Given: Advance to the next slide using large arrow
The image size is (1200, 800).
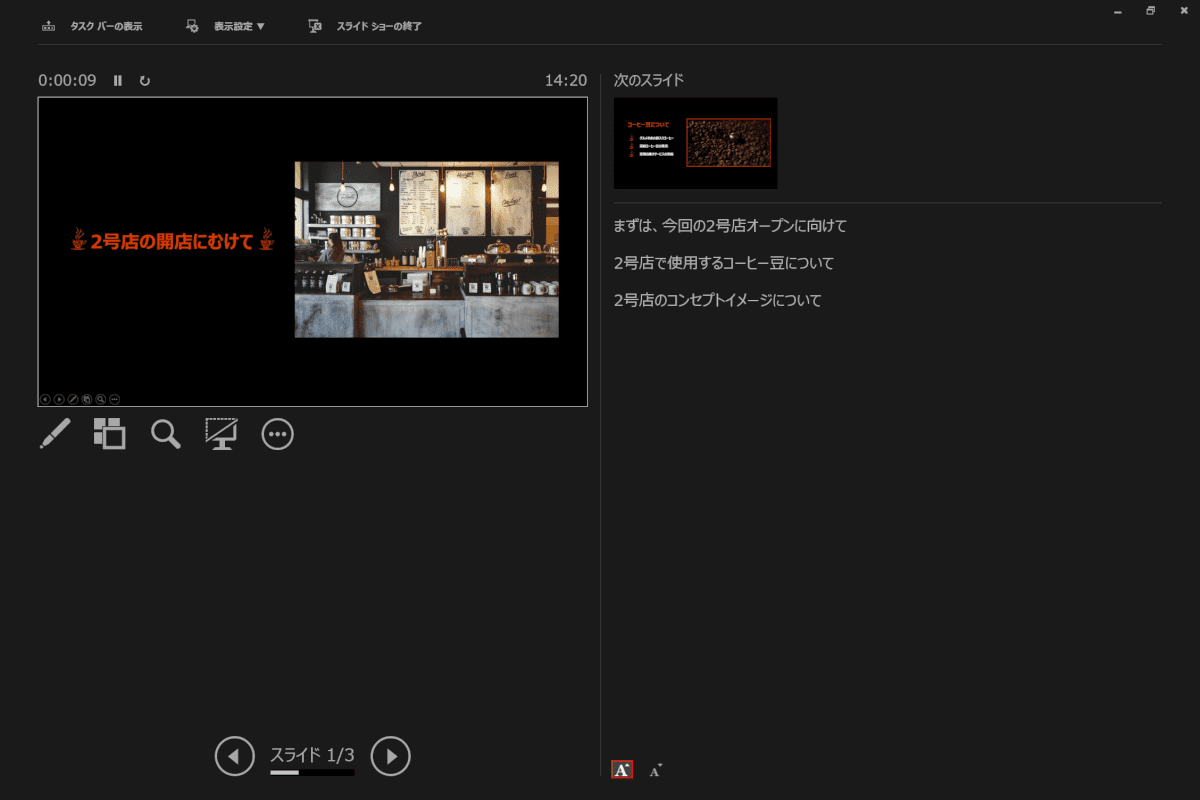Looking at the screenshot, I should pyautogui.click(x=391, y=756).
